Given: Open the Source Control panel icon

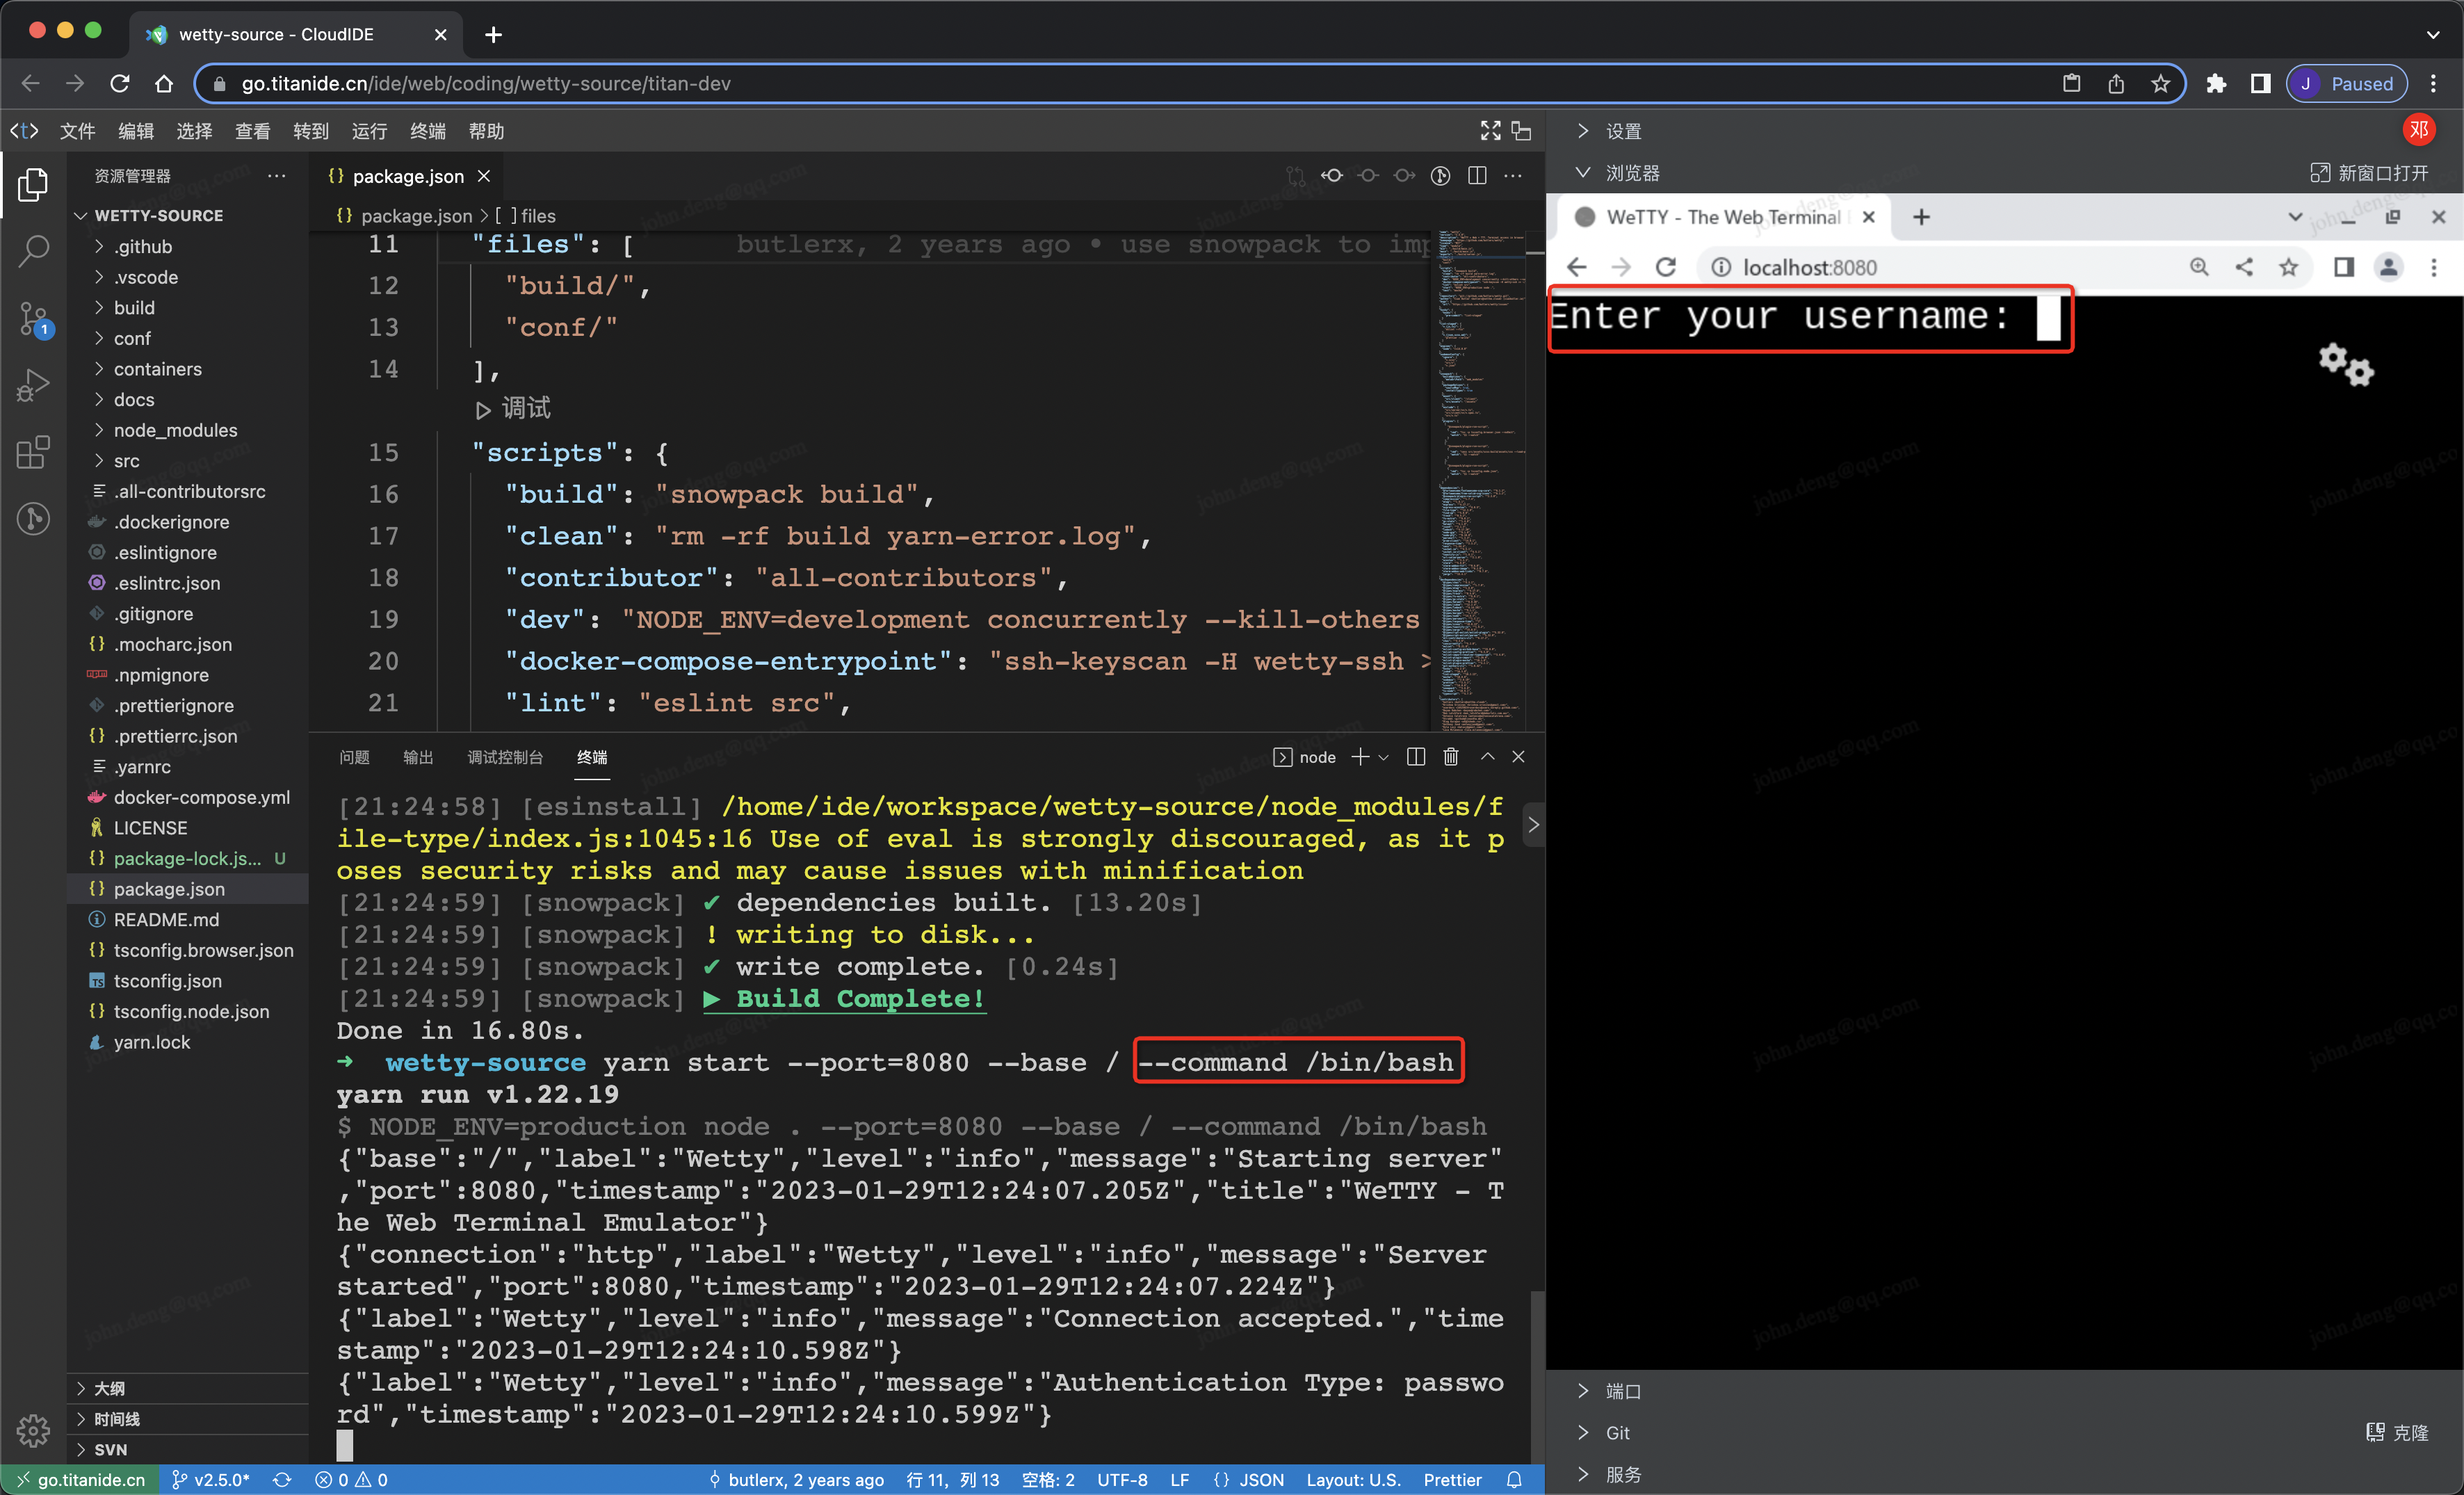Looking at the screenshot, I should click(x=34, y=319).
